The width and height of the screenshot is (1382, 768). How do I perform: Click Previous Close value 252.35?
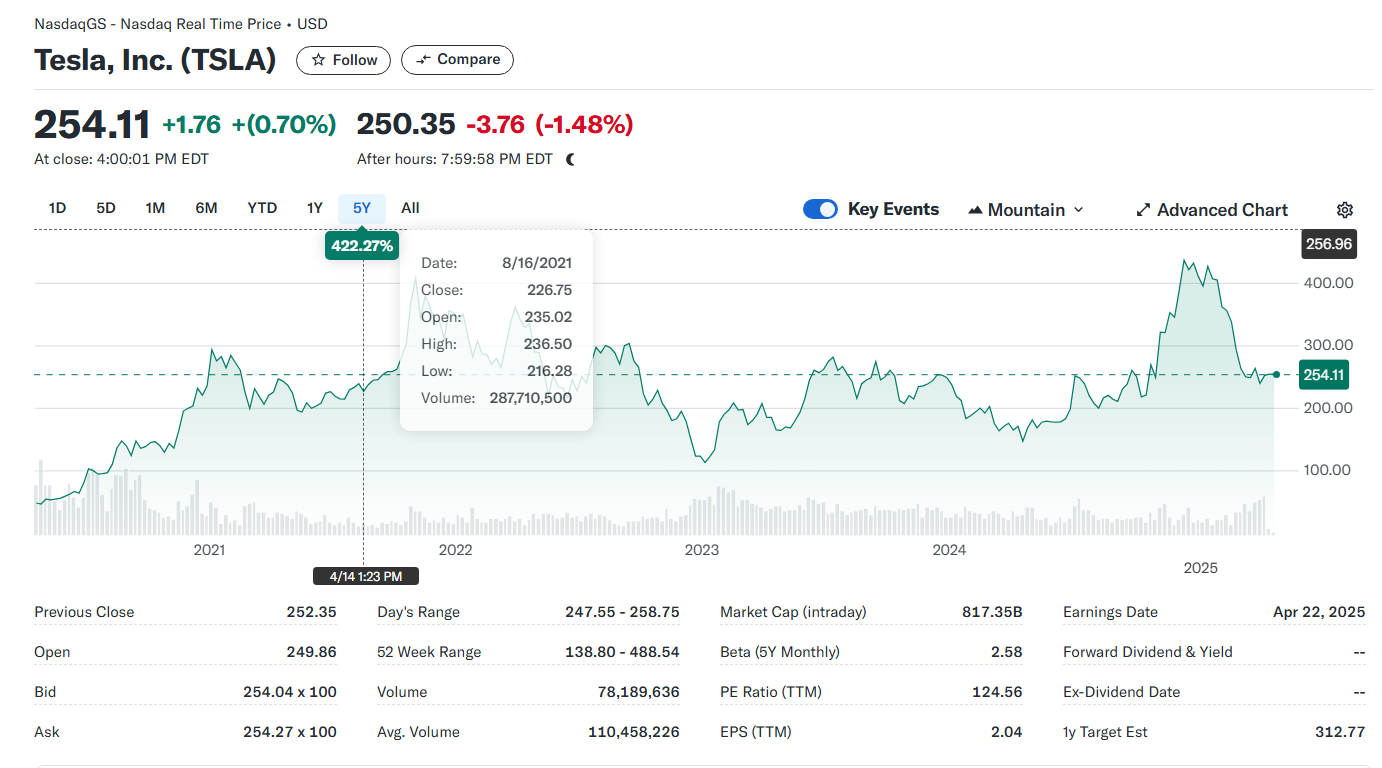[x=311, y=612]
